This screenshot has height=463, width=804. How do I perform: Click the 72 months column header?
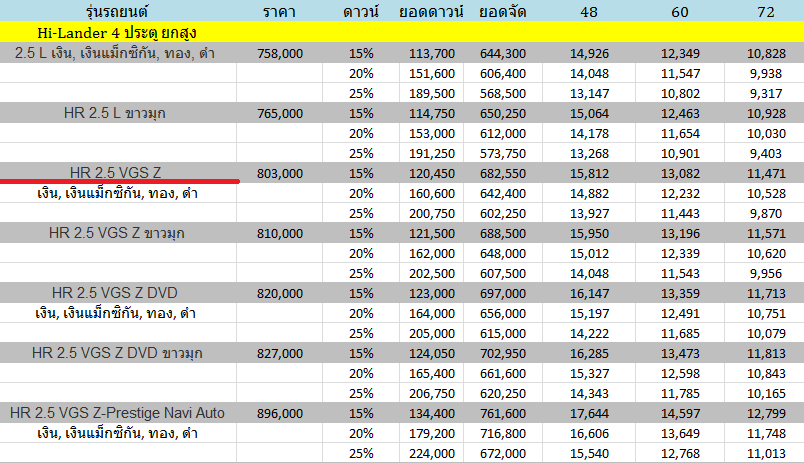[766, 12]
